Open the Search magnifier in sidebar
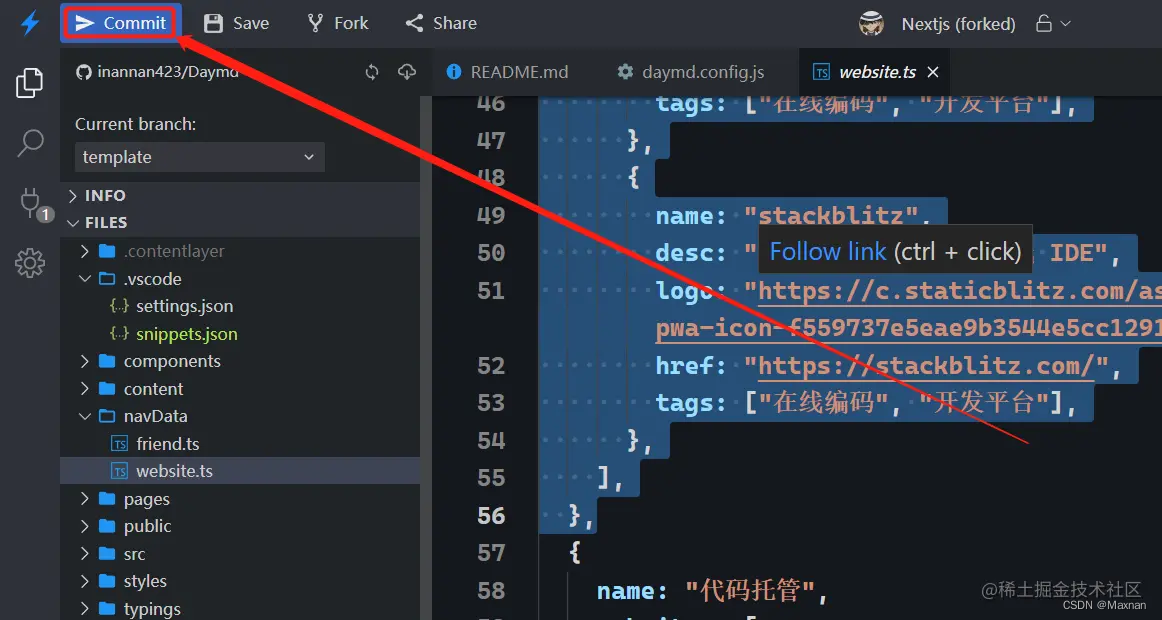Screen dimensions: 1162x620 (30, 142)
